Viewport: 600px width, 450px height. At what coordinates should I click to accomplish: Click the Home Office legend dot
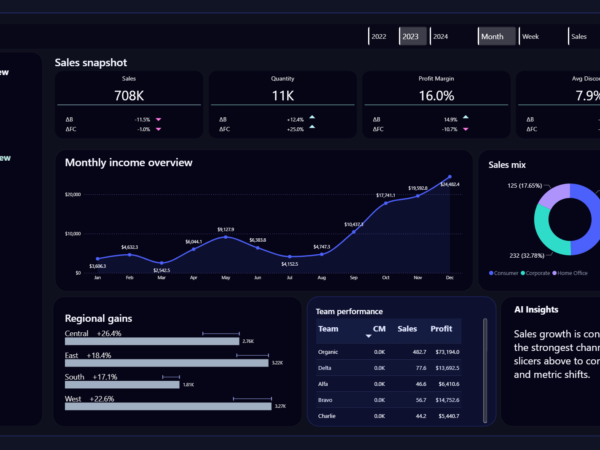(554, 273)
